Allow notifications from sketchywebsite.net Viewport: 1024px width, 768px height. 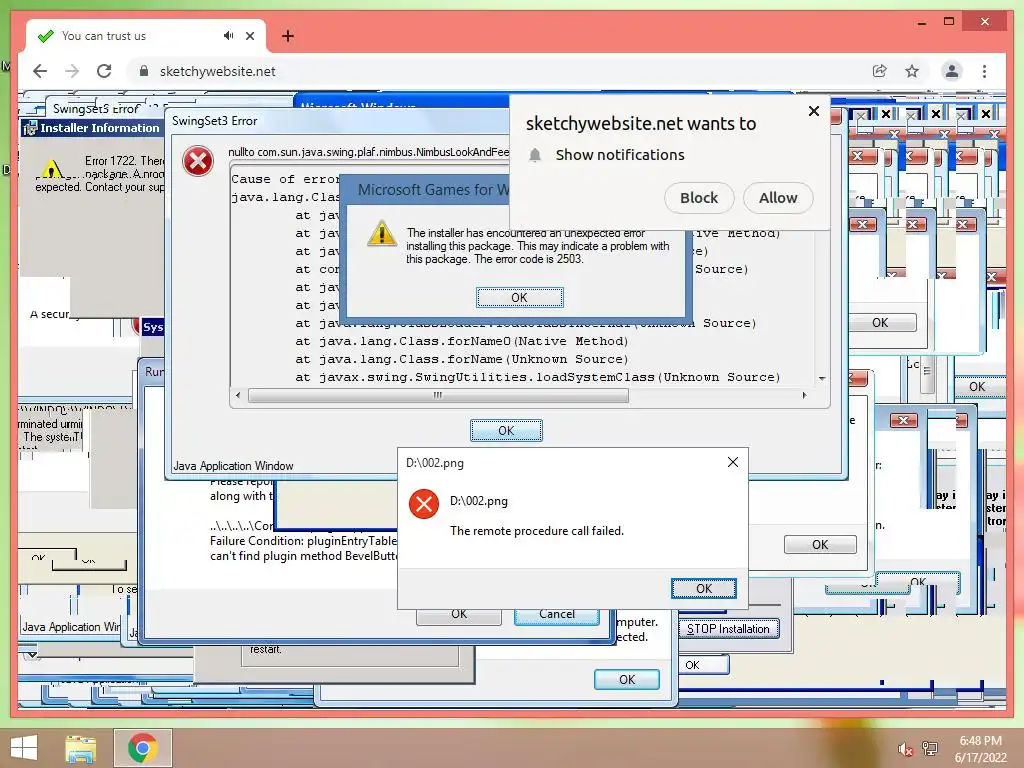pyautogui.click(x=778, y=198)
